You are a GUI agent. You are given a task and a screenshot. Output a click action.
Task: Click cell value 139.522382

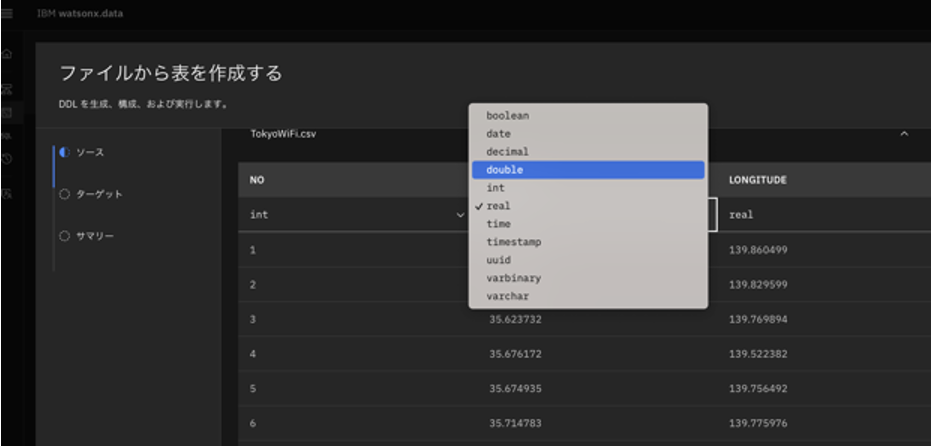coord(758,354)
